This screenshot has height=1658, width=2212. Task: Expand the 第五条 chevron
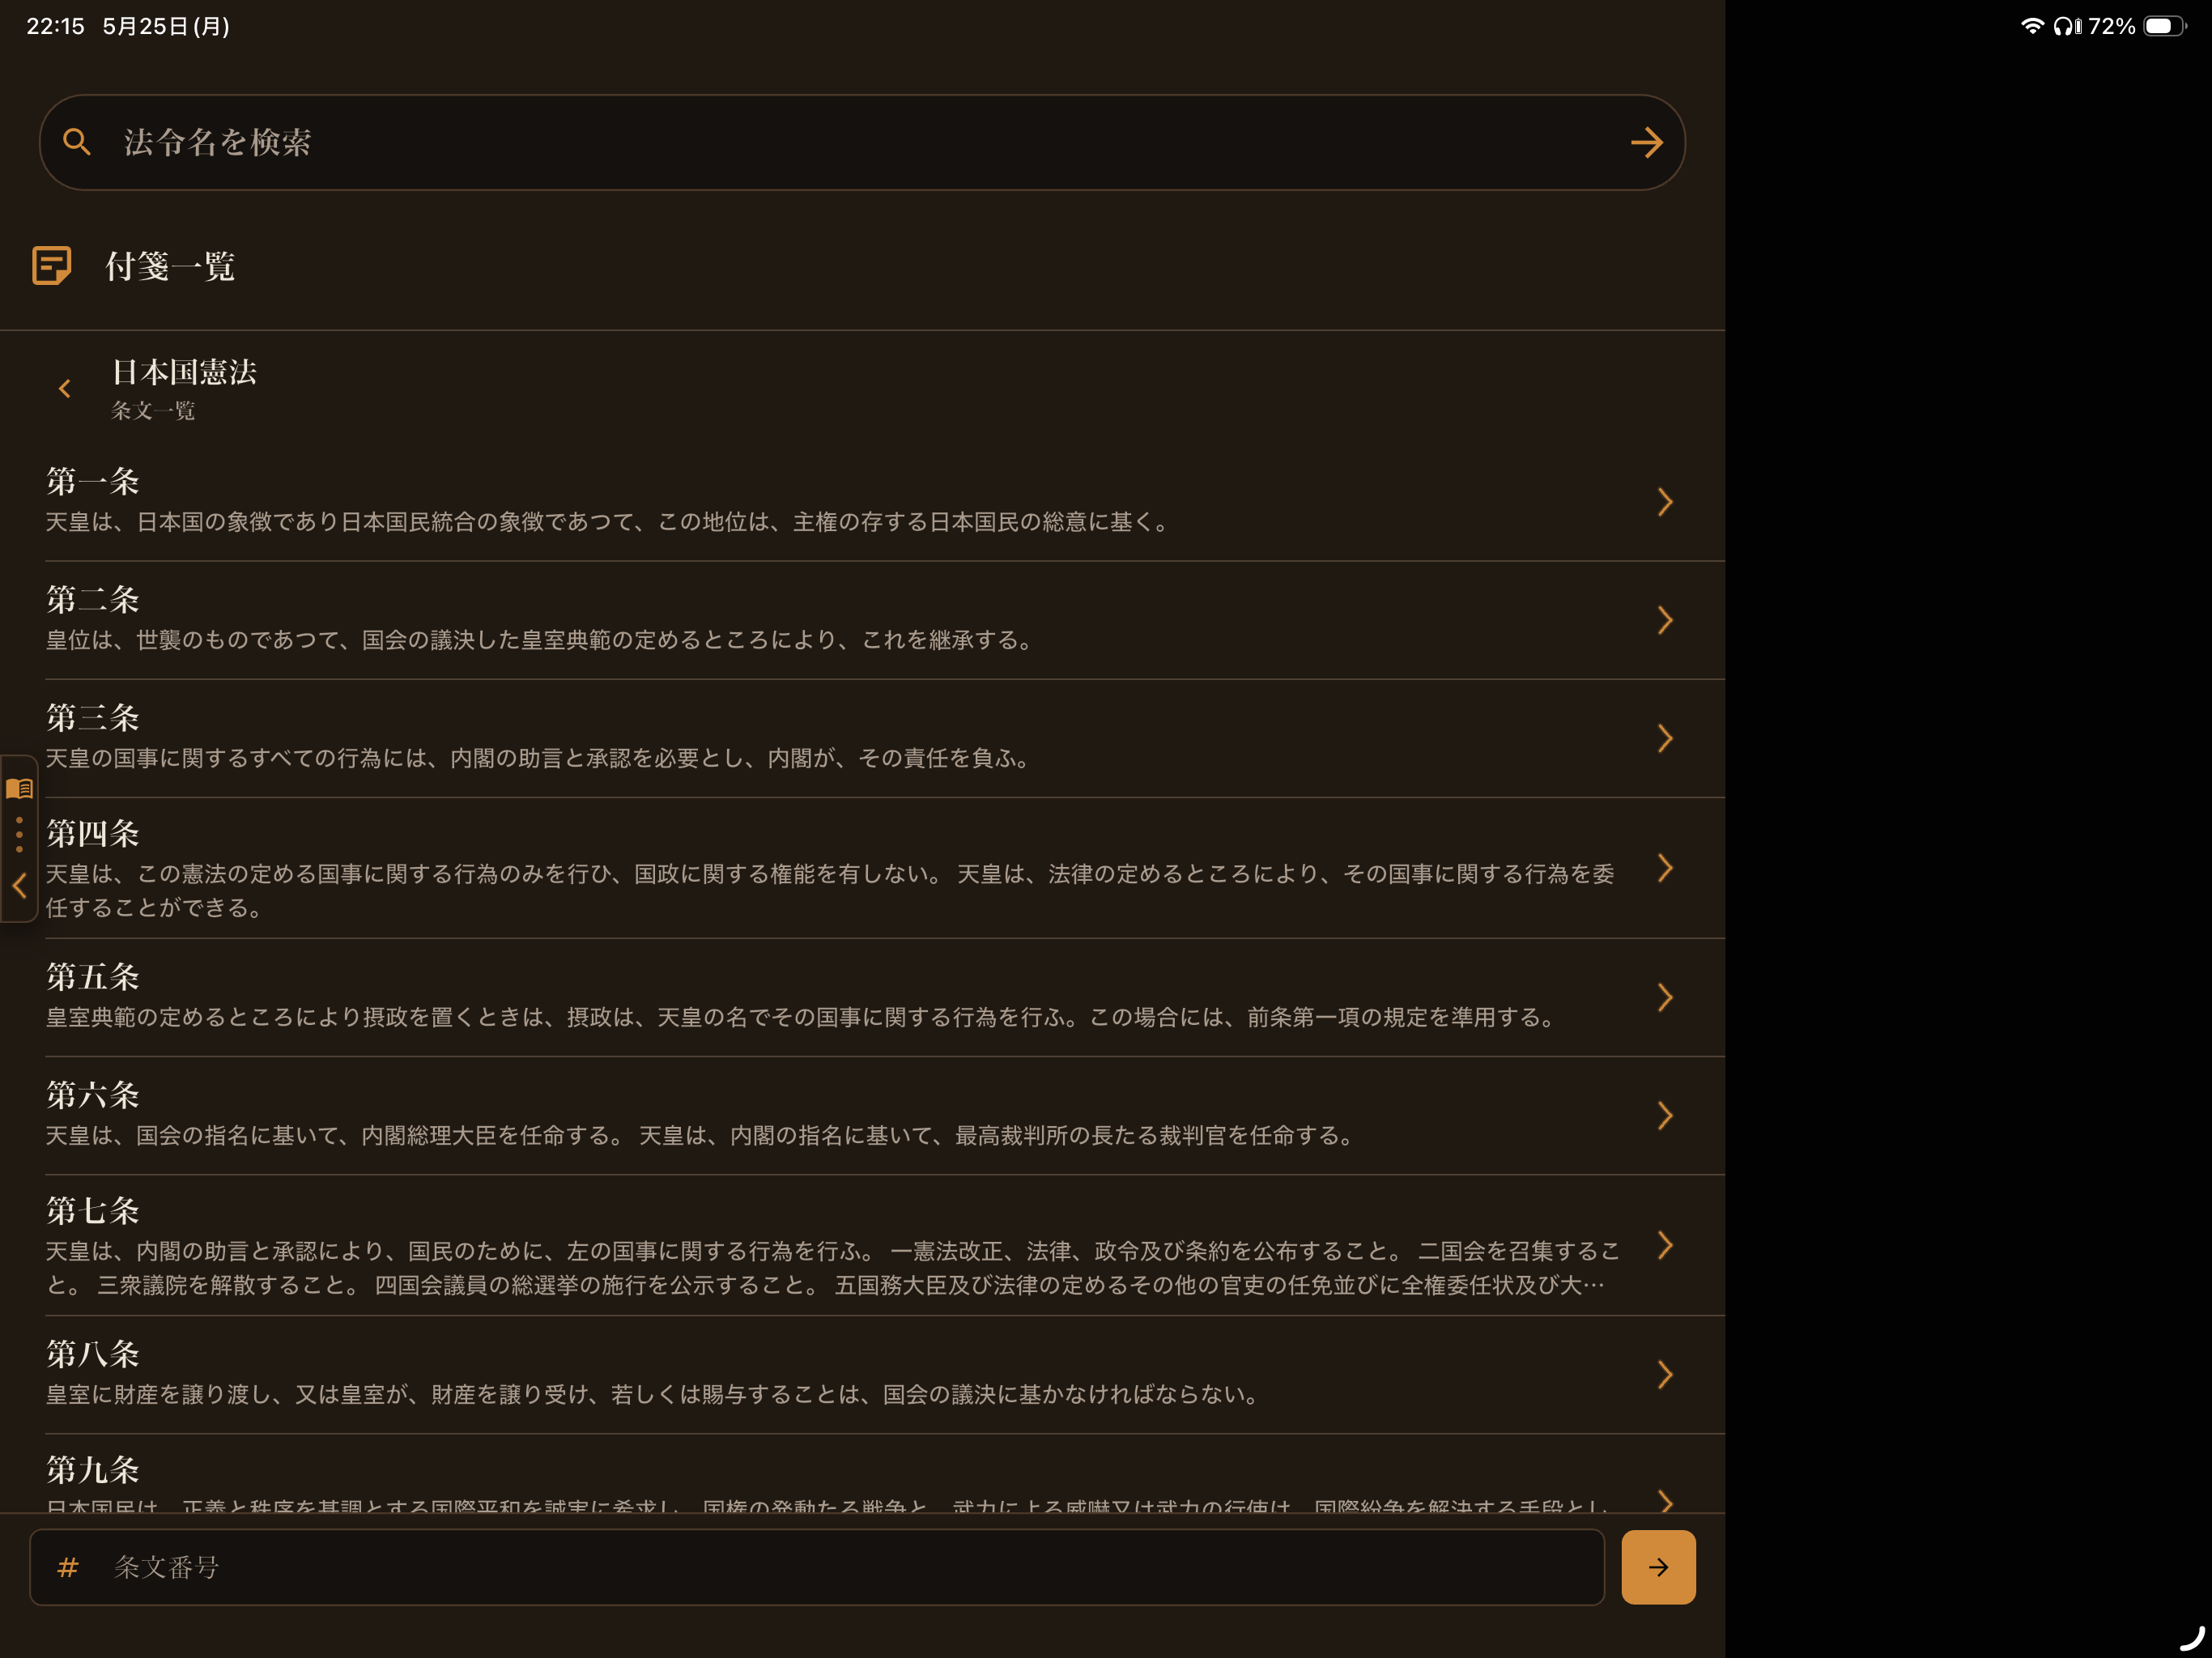pyautogui.click(x=1664, y=997)
